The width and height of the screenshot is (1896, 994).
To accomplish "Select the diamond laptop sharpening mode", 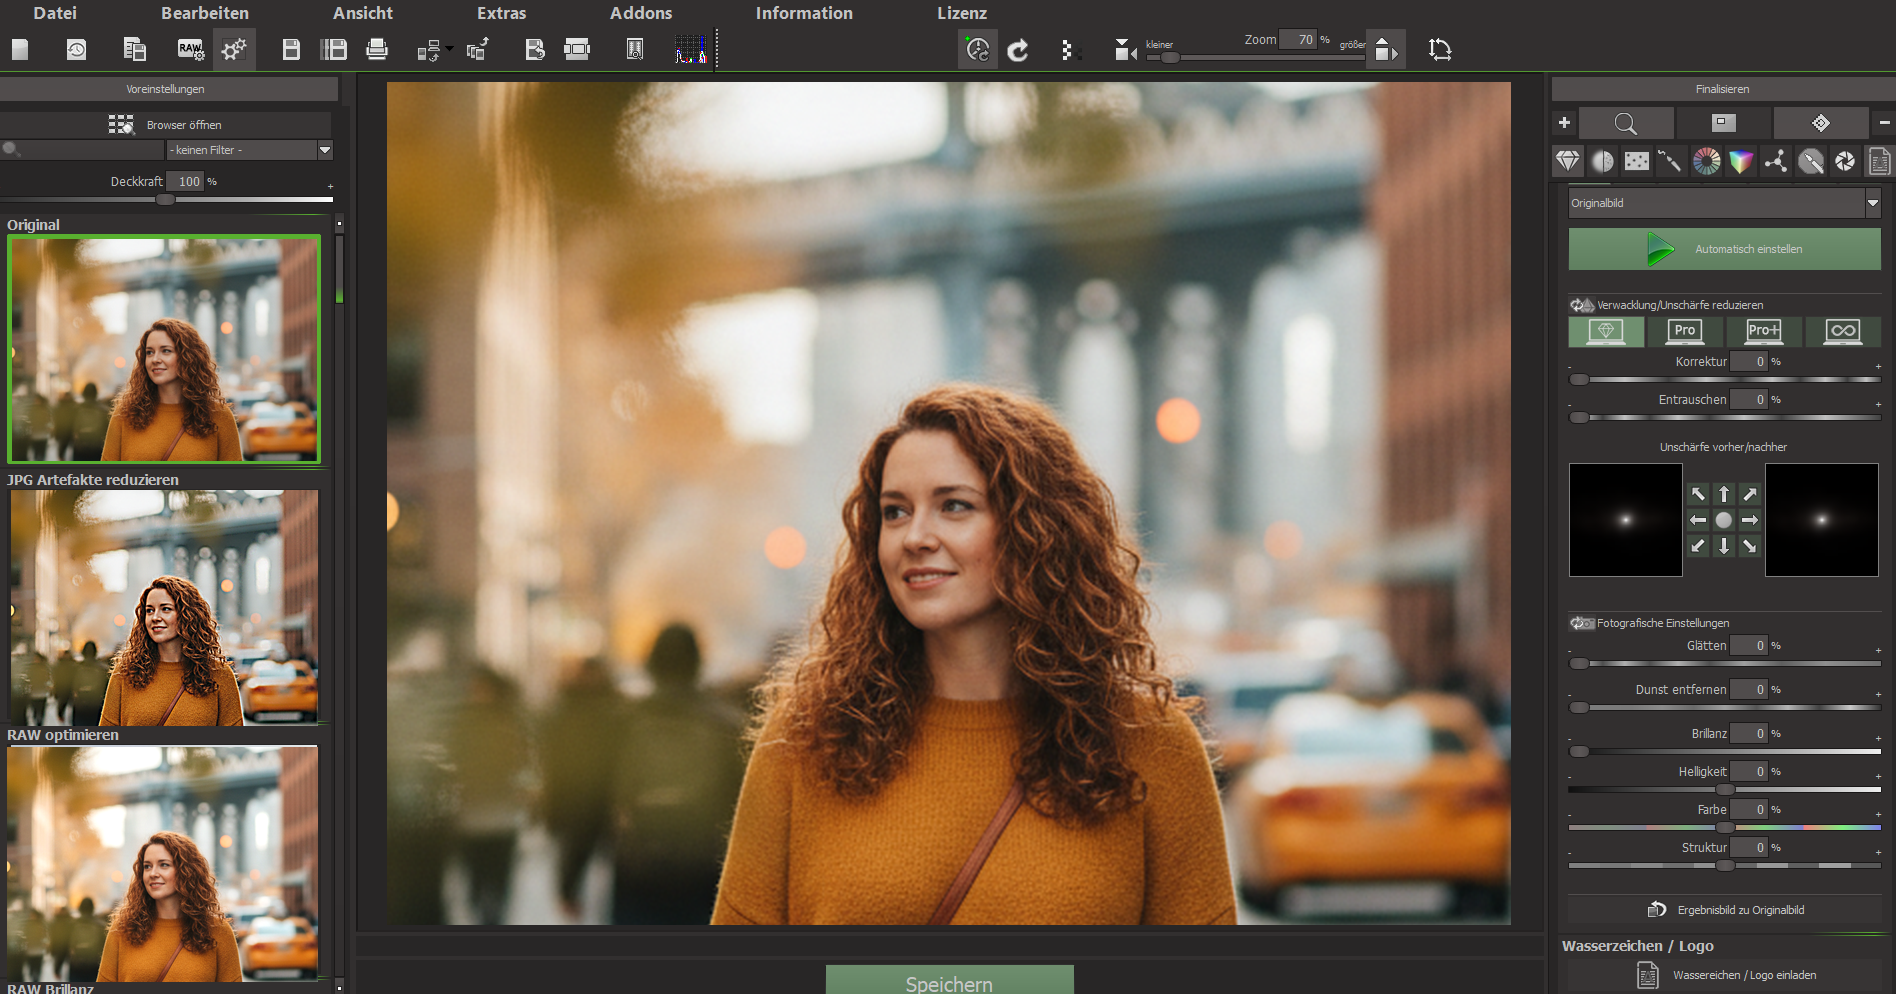I will (1606, 331).
